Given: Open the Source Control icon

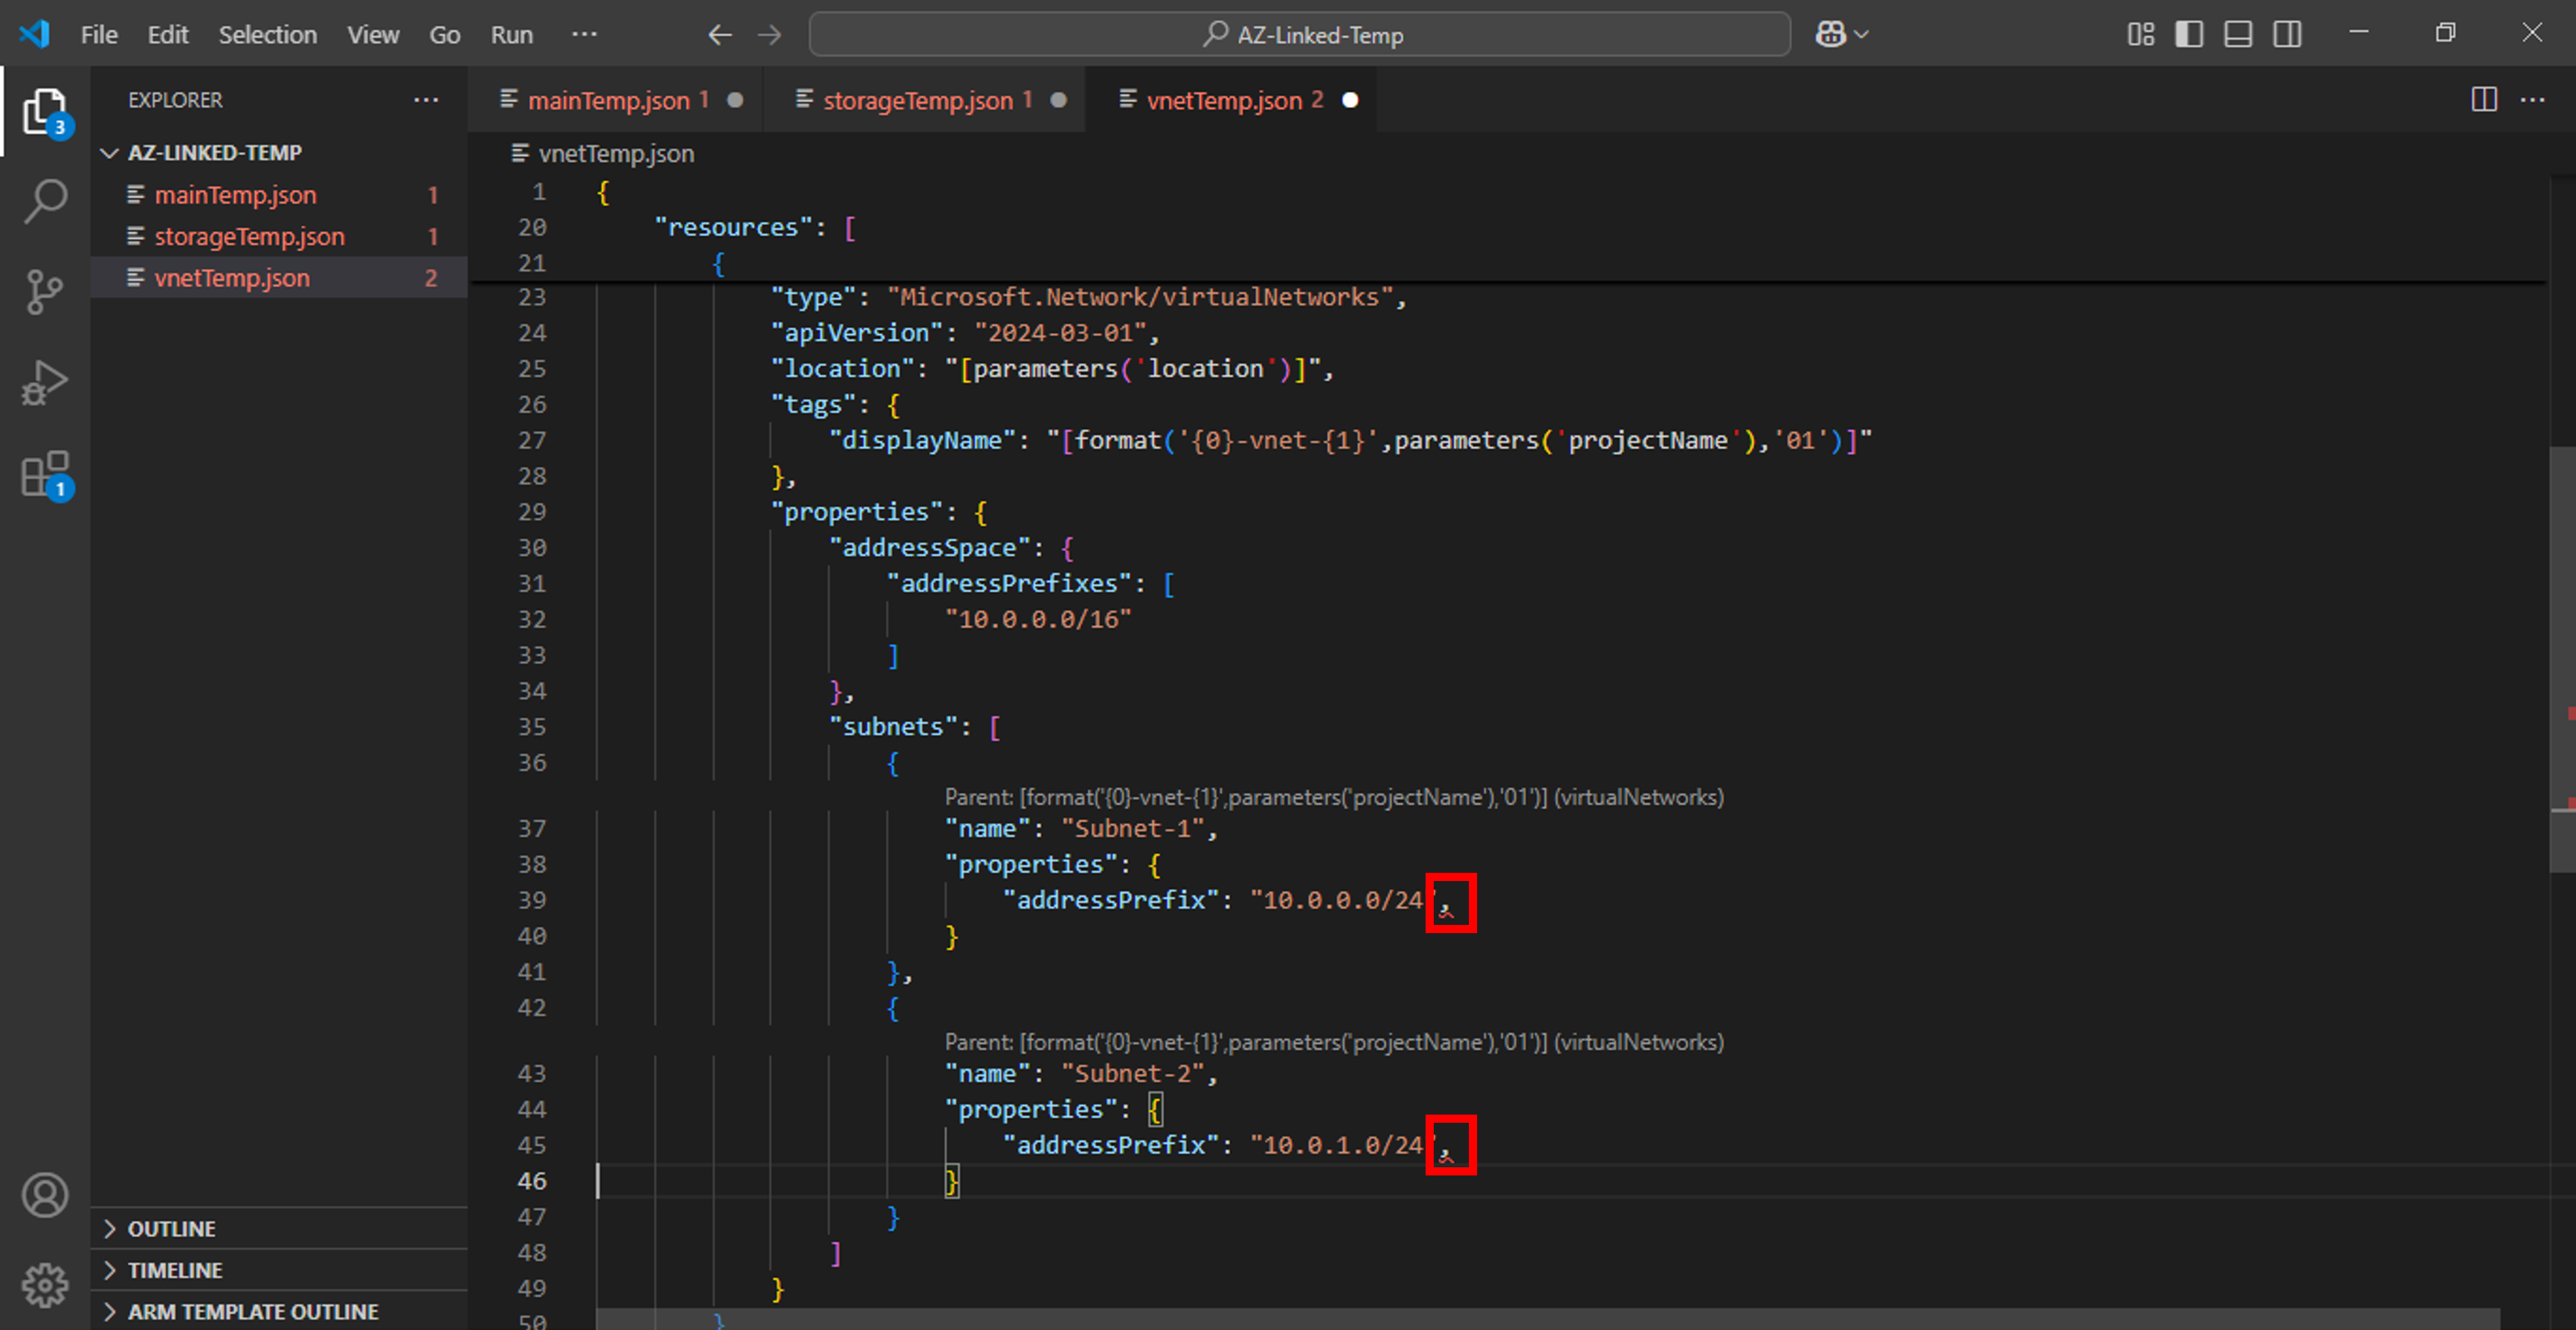Looking at the screenshot, I should click(x=45, y=290).
